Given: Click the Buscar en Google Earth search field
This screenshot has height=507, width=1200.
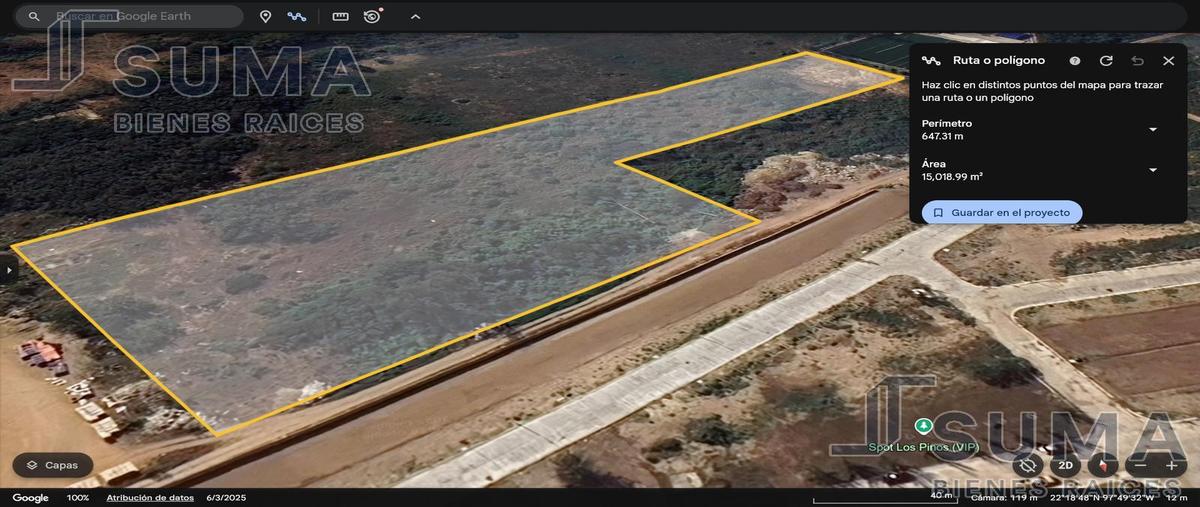Looking at the screenshot, I should (130, 16).
